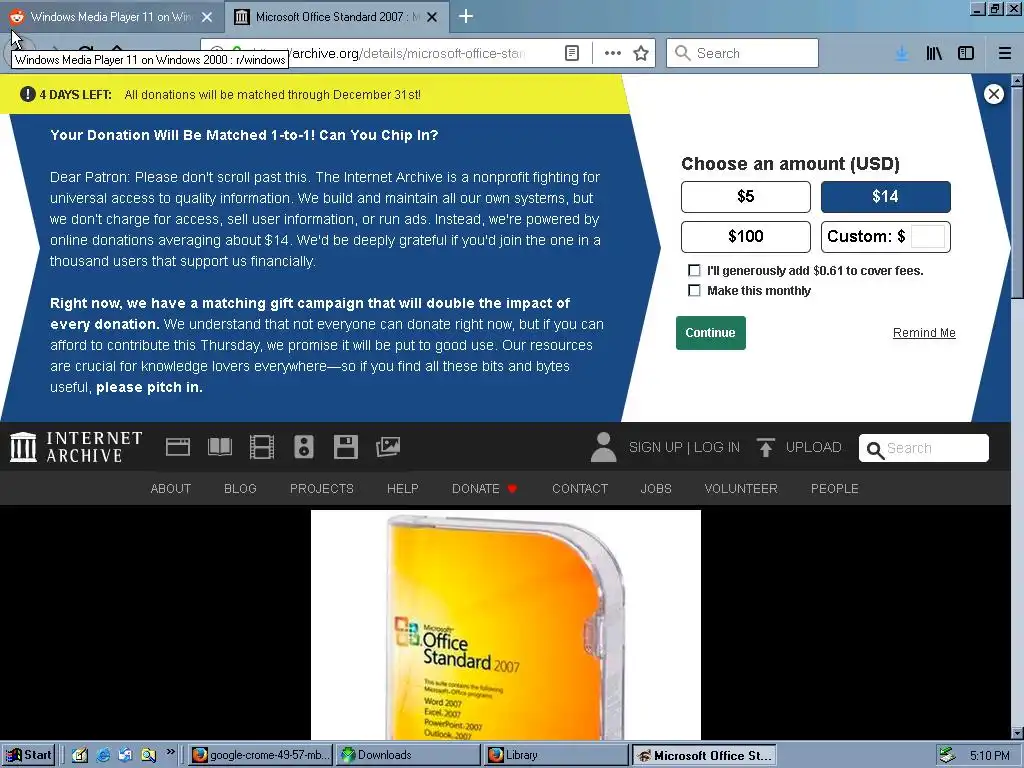Open the PROJECTS nav item

point(321,488)
